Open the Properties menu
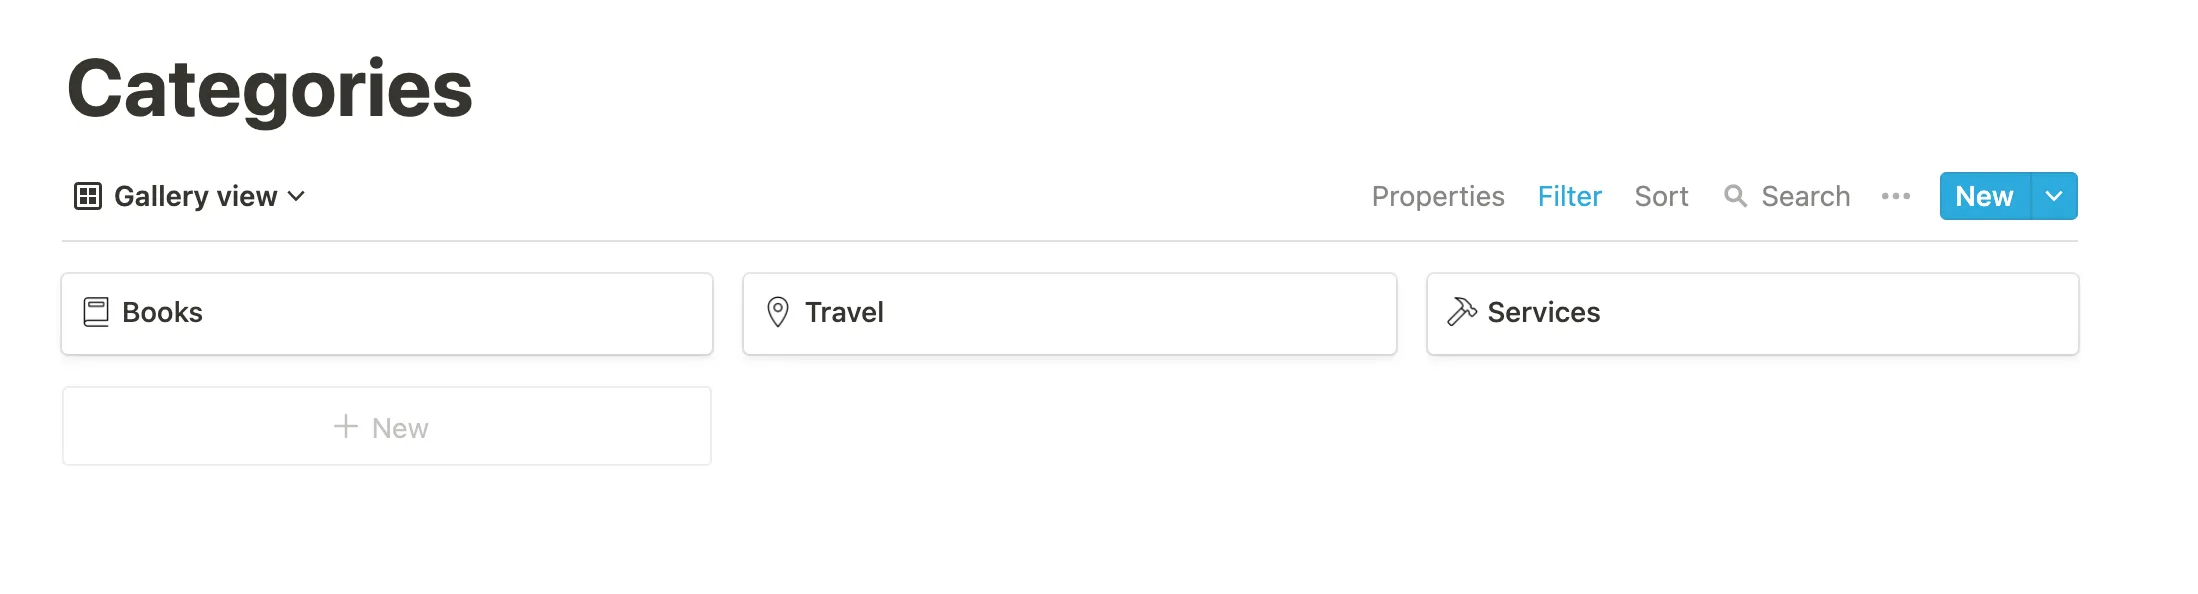The width and height of the screenshot is (2198, 594). tap(1437, 196)
